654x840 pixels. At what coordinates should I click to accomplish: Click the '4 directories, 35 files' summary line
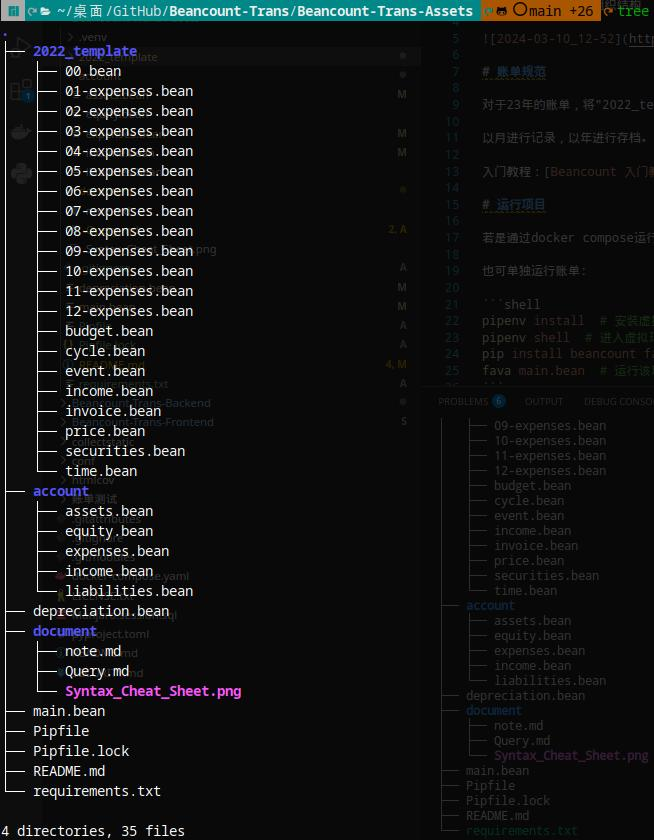93,831
